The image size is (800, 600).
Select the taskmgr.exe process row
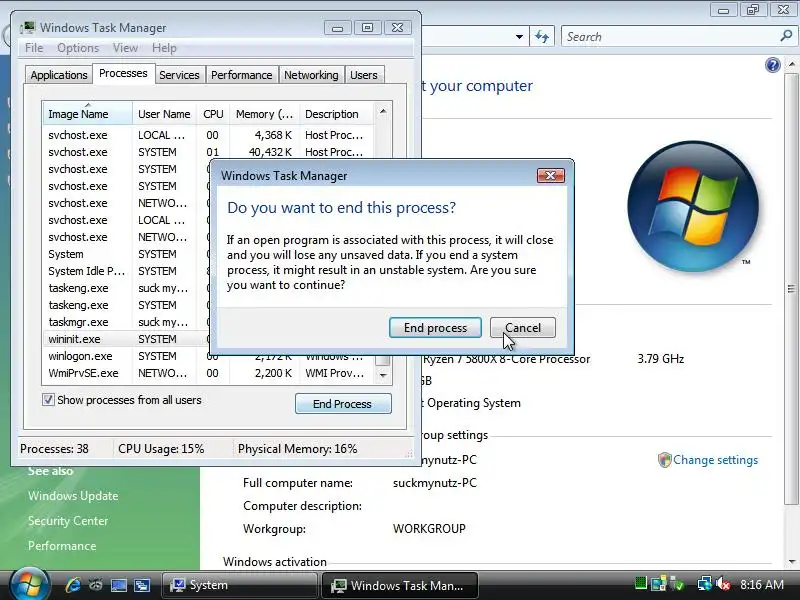(126, 322)
